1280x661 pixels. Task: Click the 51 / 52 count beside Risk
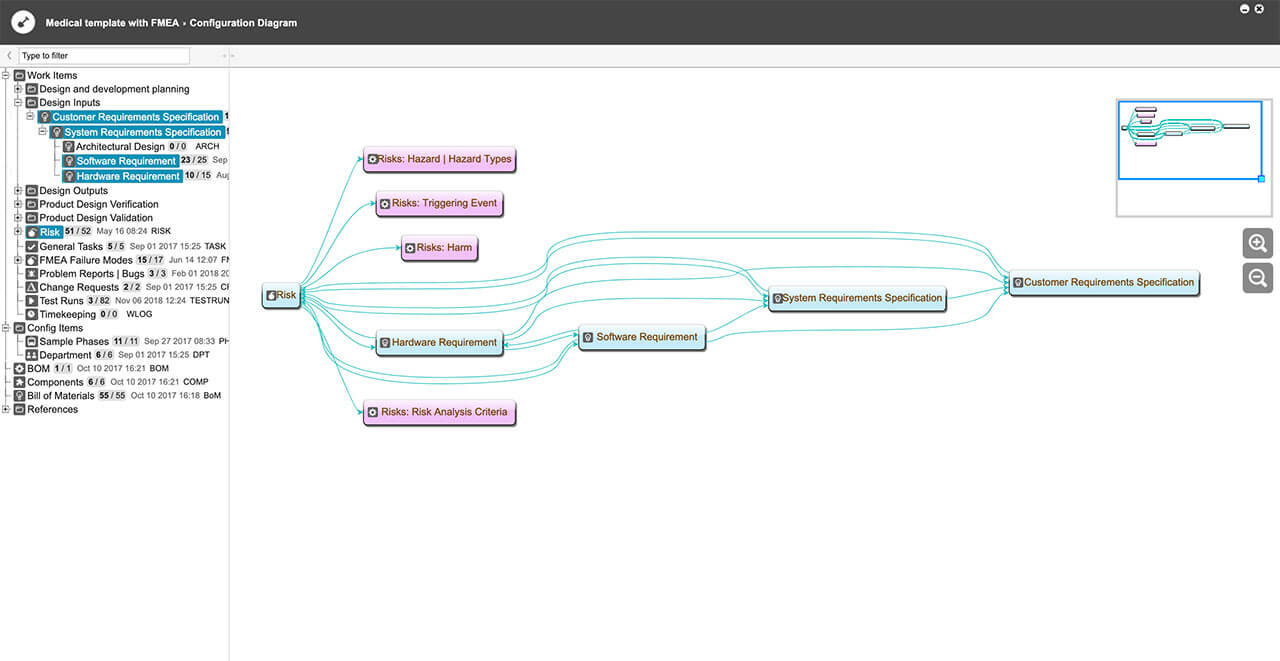tap(79, 232)
